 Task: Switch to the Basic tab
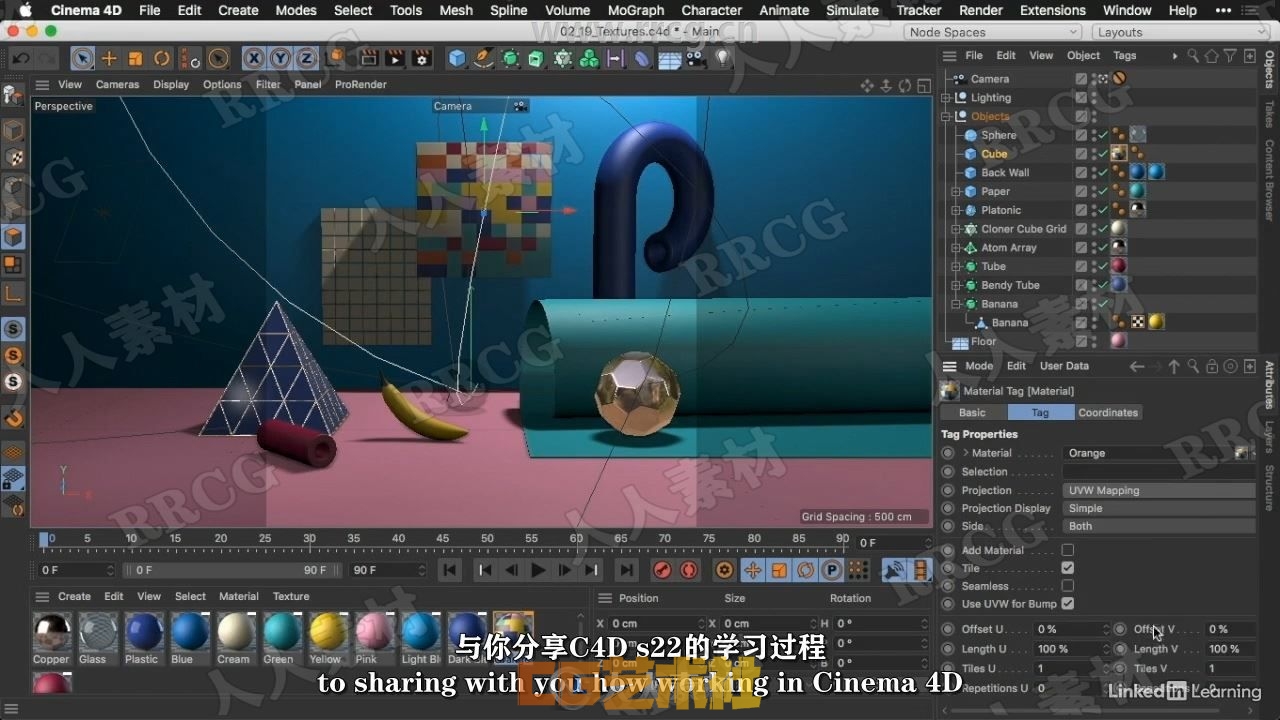pos(972,412)
